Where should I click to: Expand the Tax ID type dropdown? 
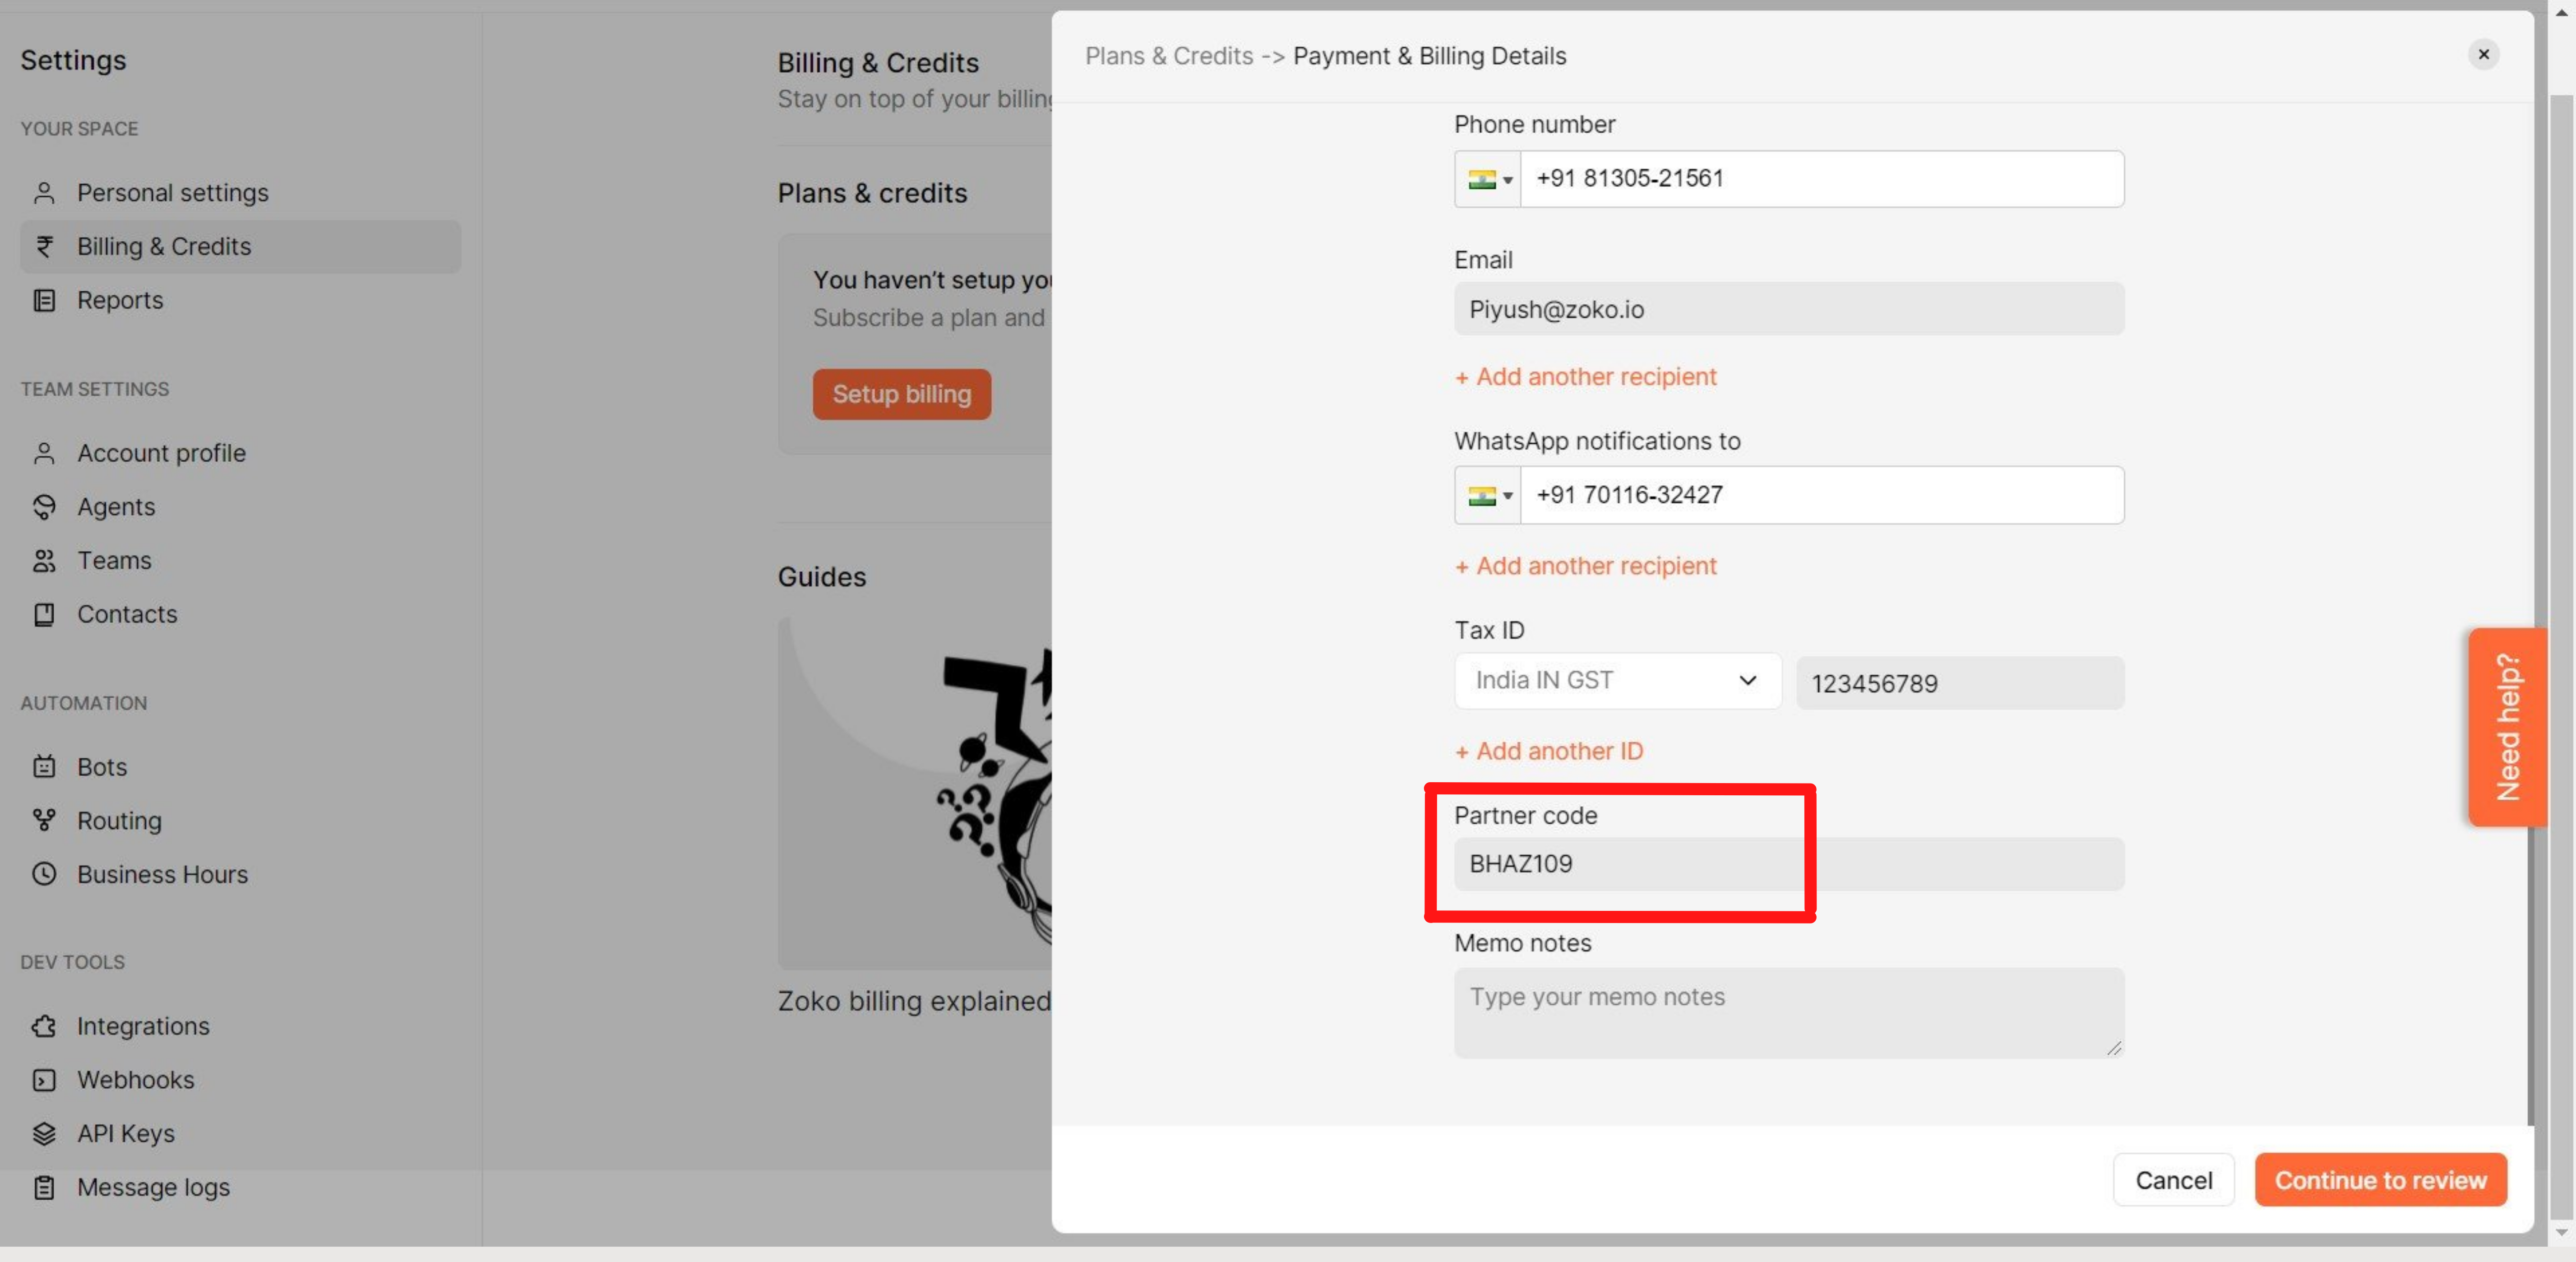tap(1615, 680)
